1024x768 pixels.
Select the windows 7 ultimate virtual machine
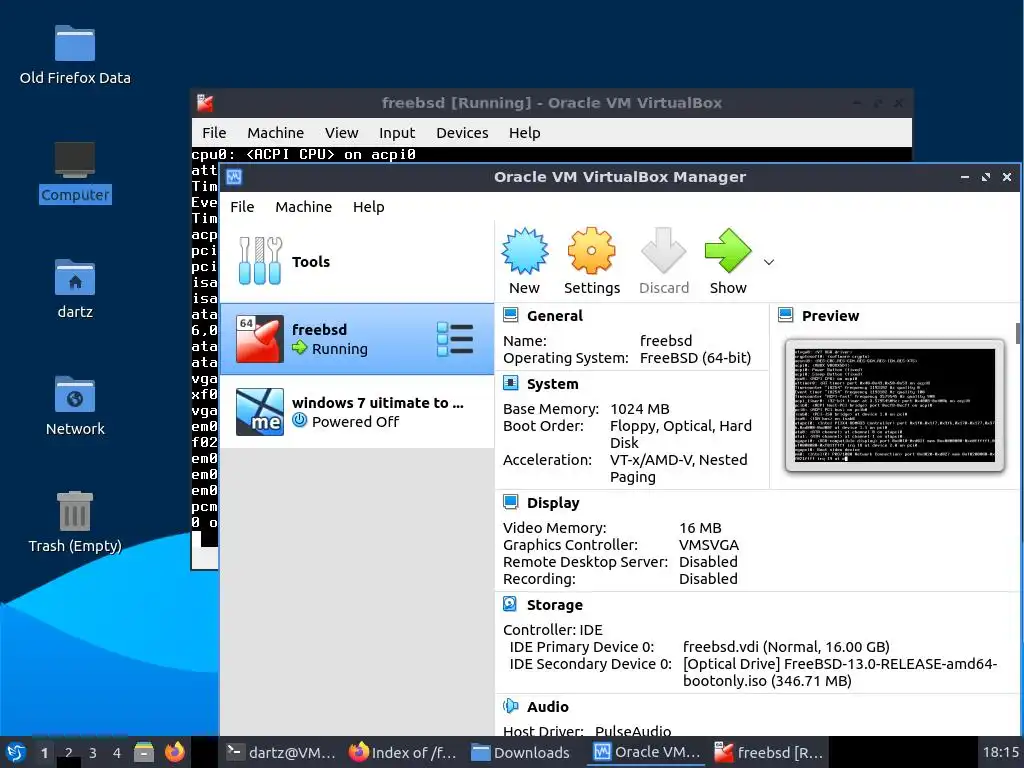(357, 412)
